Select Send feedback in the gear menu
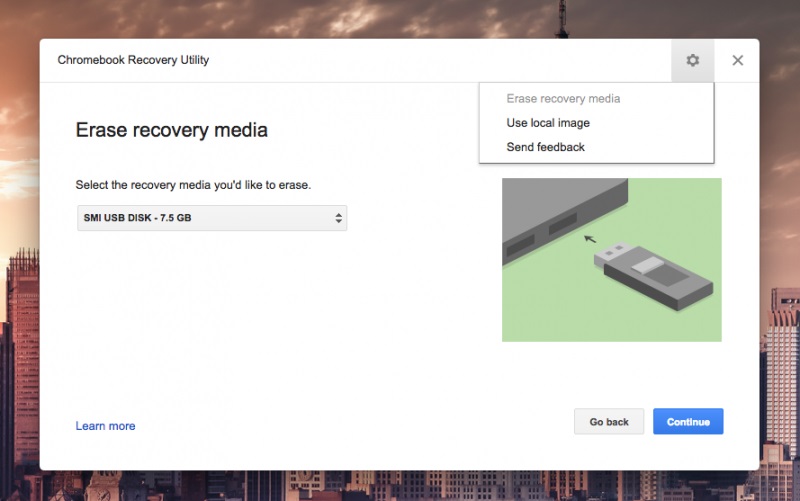800x501 pixels. (x=545, y=147)
